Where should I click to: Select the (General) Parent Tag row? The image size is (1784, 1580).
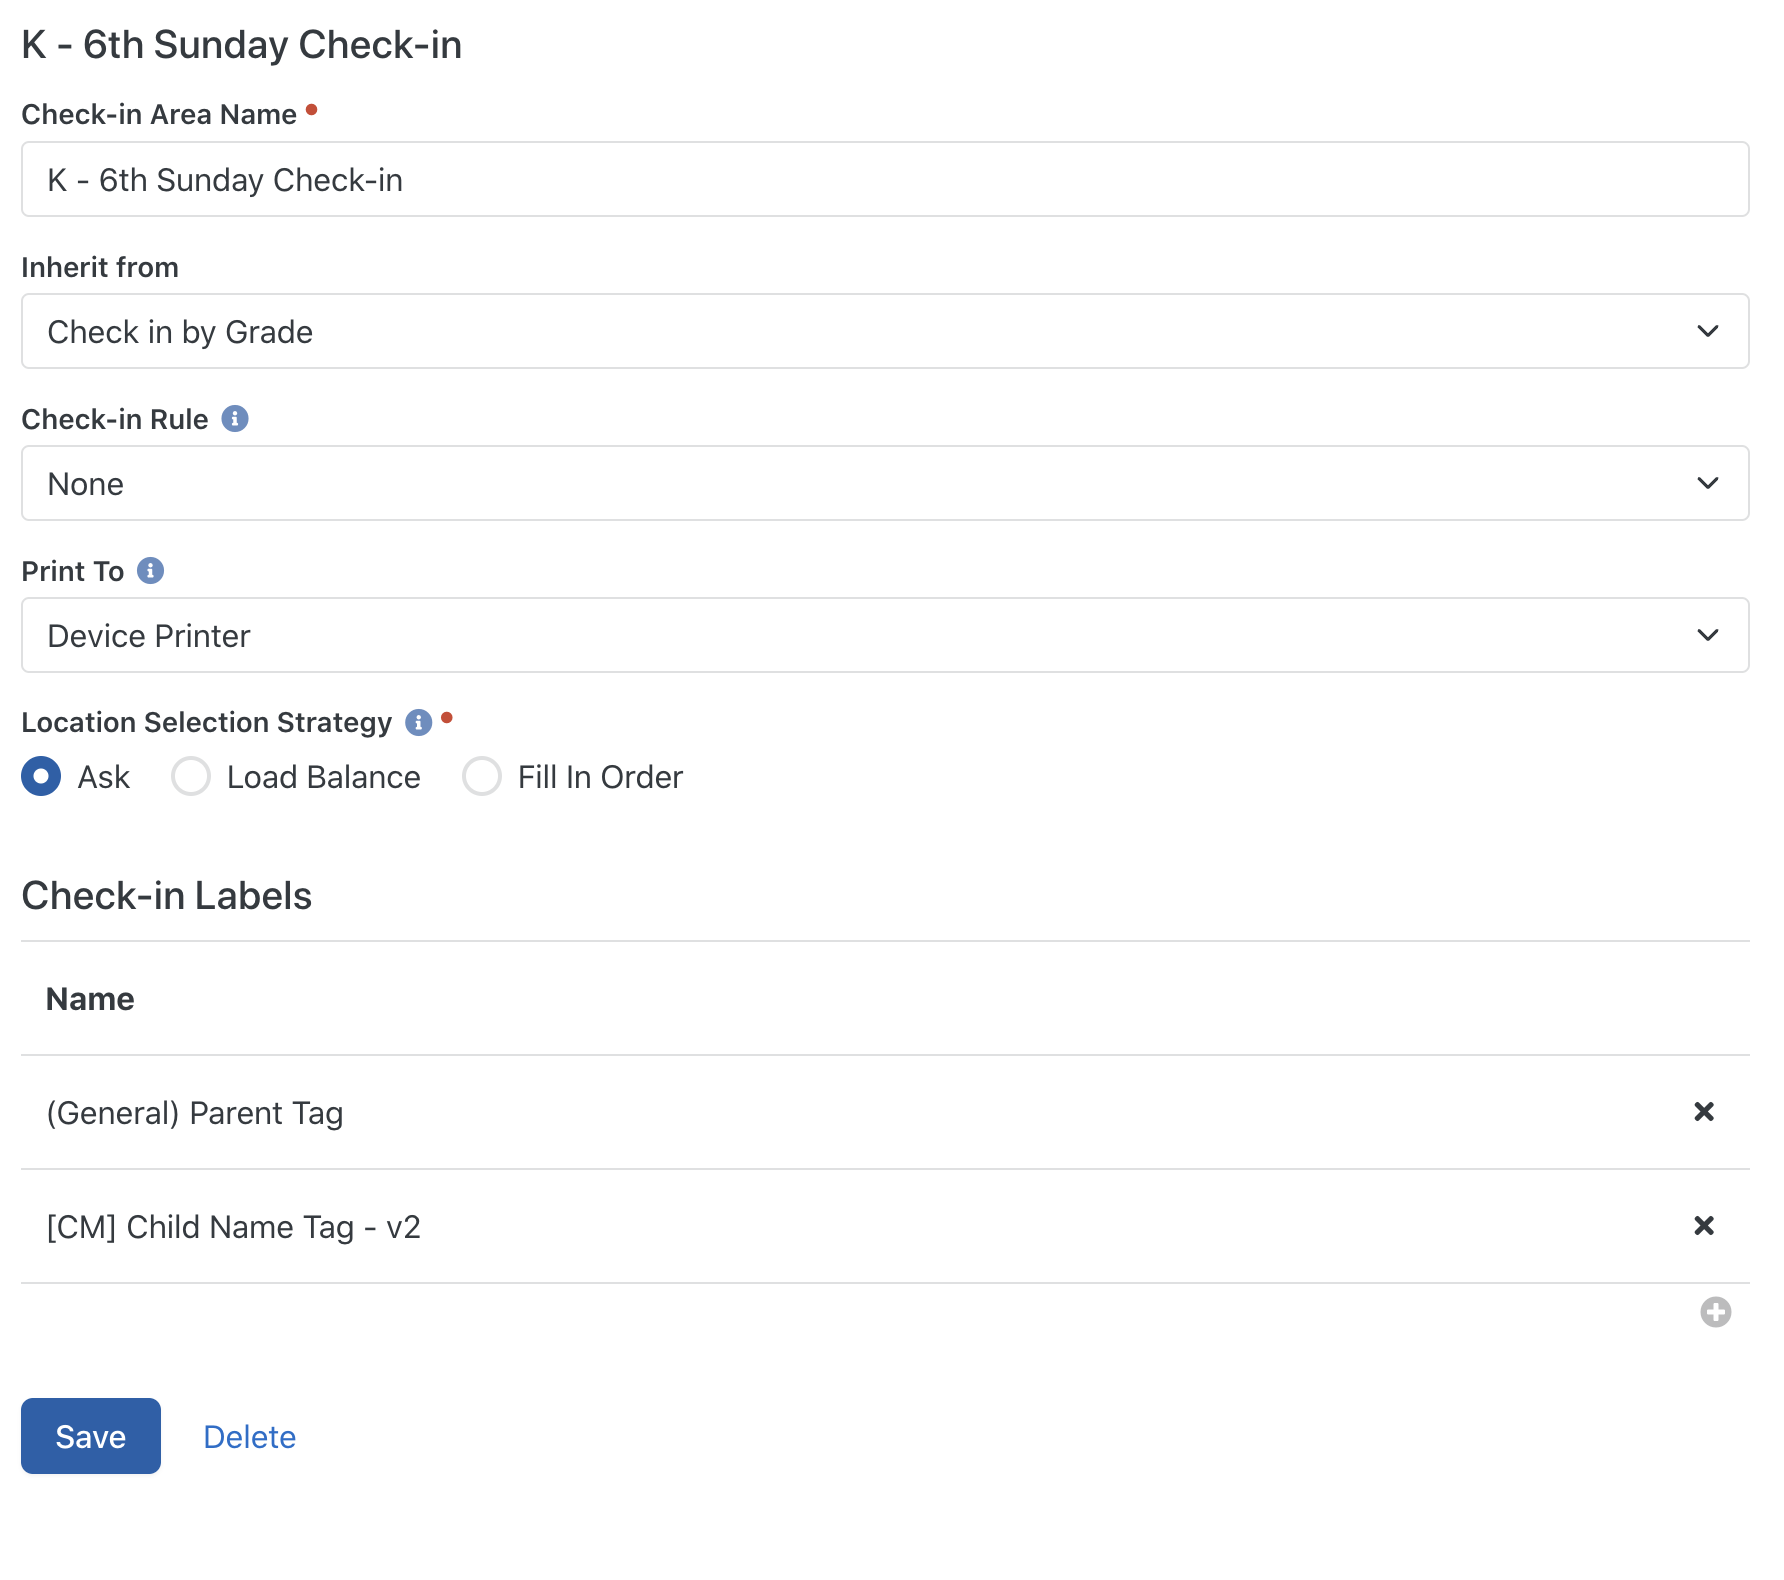[x=195, y=1112]
